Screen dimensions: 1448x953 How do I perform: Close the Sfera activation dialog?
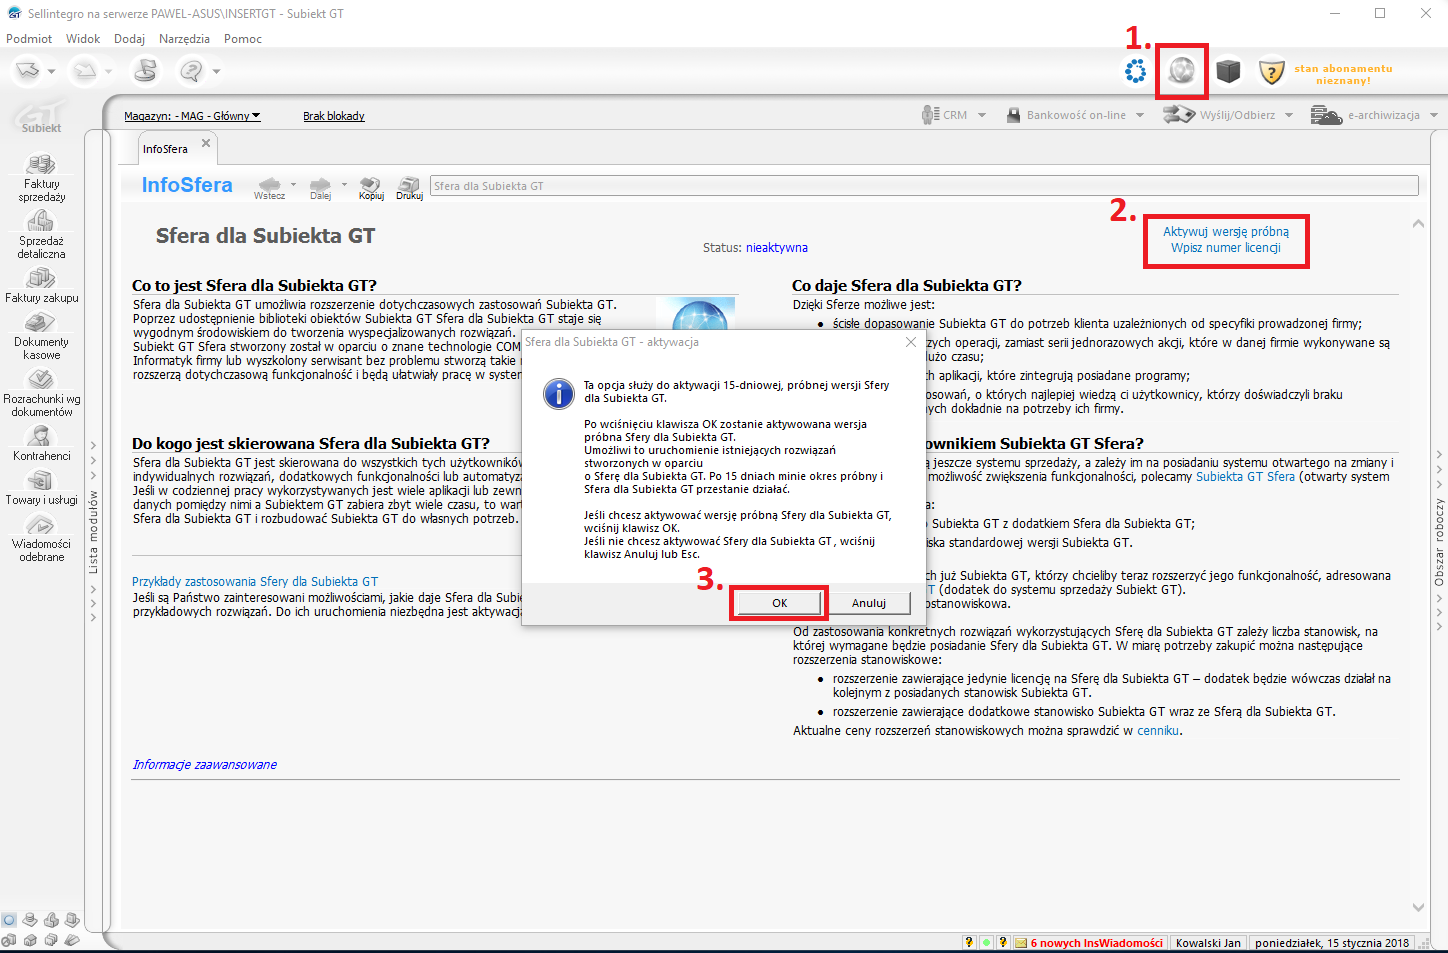[910, 342]
